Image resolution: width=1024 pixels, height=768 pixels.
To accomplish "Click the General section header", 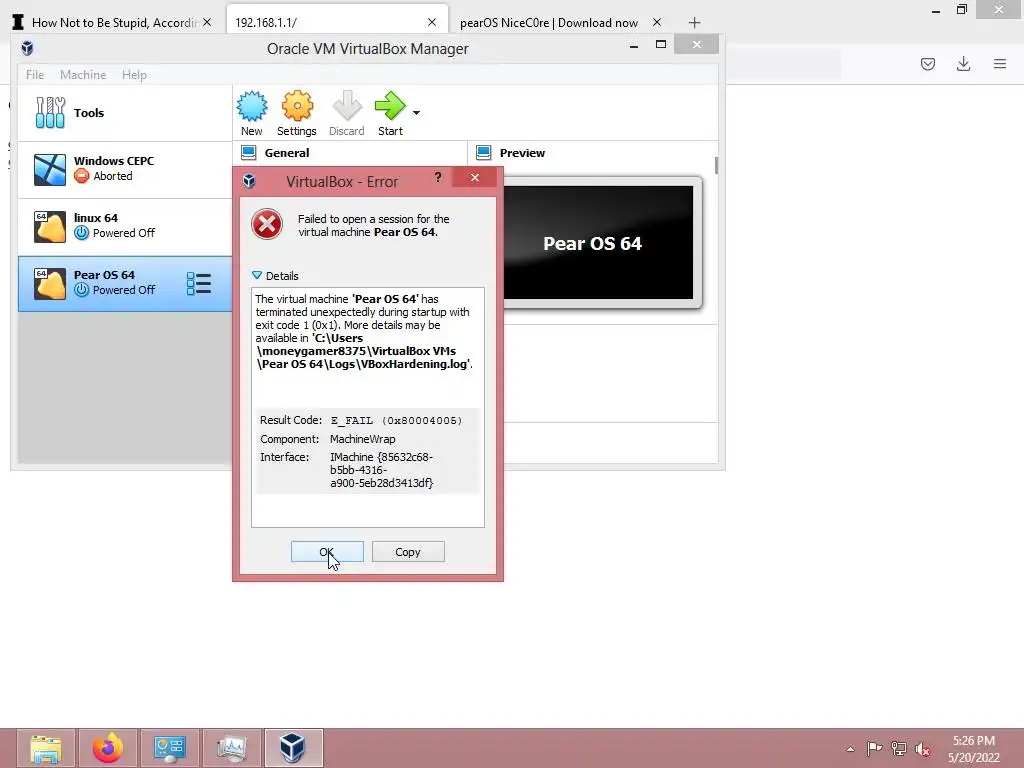I will pos(287,153).
